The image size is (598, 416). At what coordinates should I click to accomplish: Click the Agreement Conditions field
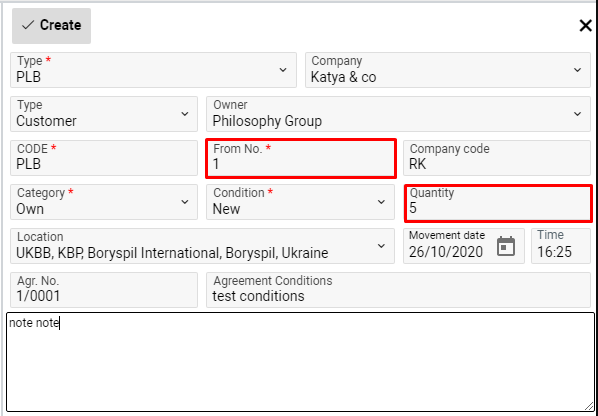point(399,290)
